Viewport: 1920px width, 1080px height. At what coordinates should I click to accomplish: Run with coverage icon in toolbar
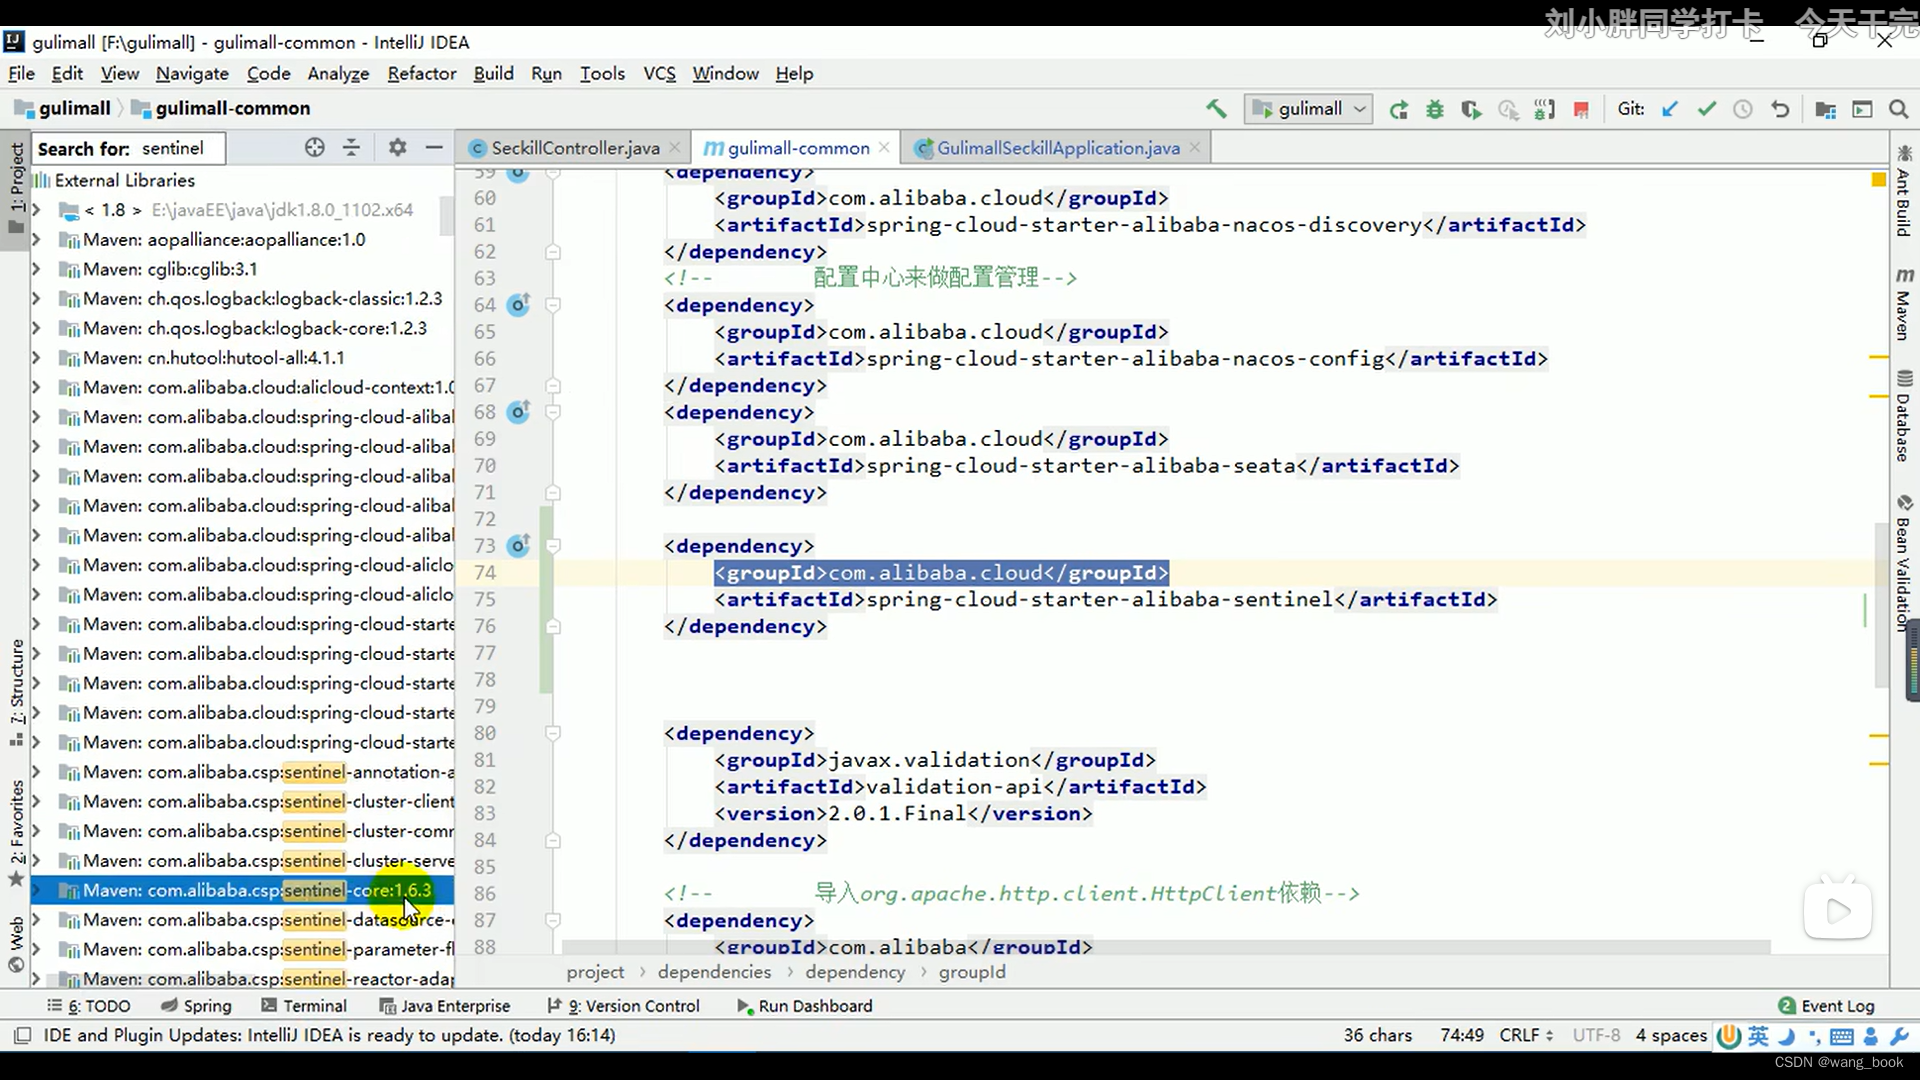[x=1471, y=109]
